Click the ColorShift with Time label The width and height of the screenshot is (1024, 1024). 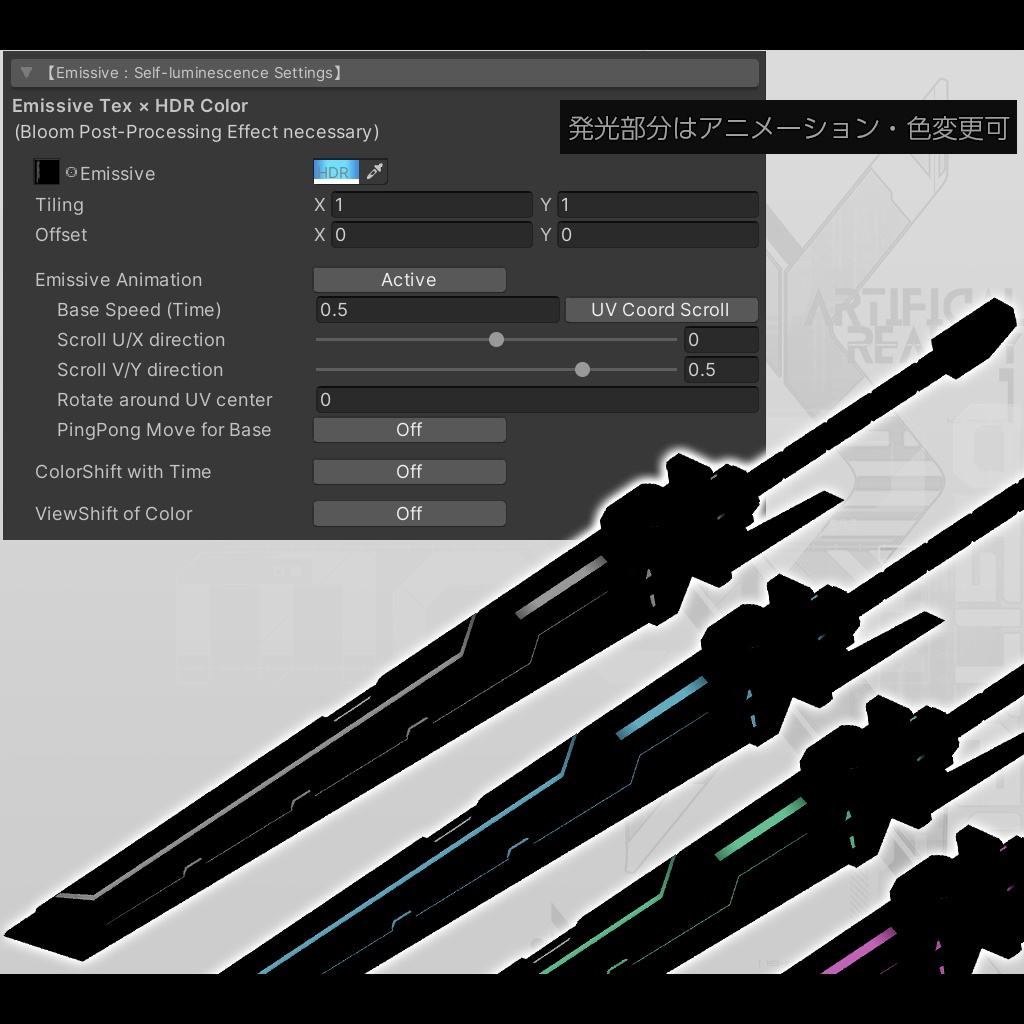click(123, 472)
